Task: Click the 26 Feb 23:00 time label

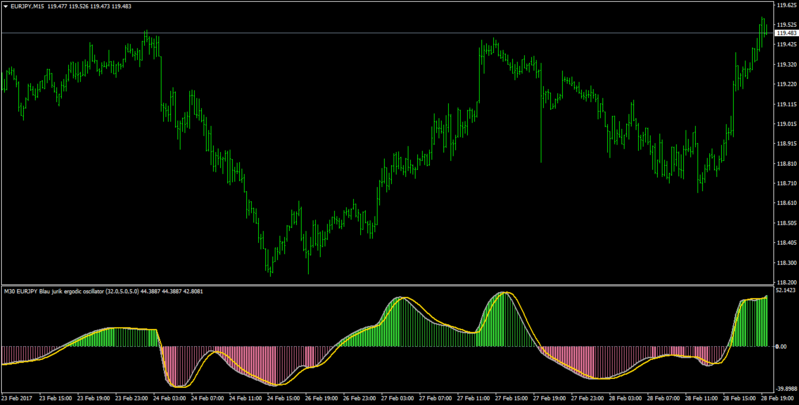Action: pos(360,398)
